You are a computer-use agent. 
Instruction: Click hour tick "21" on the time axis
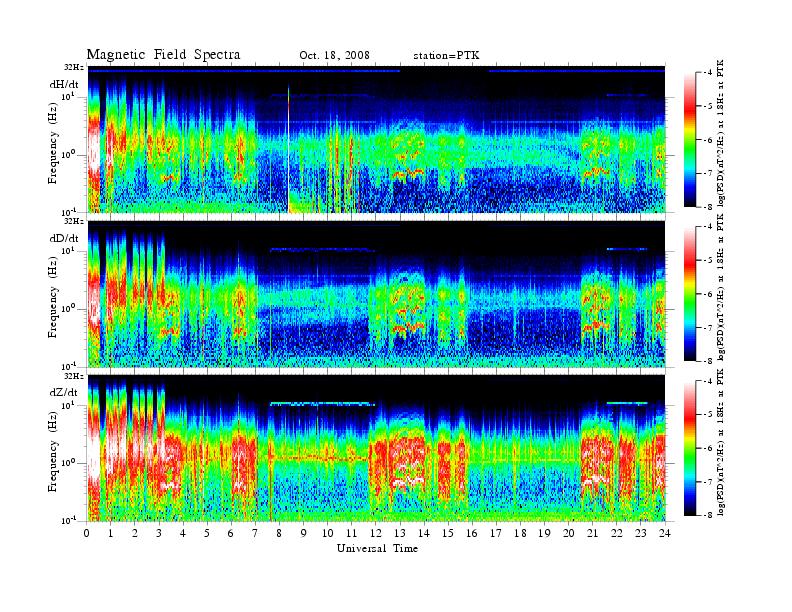[592, 533]
